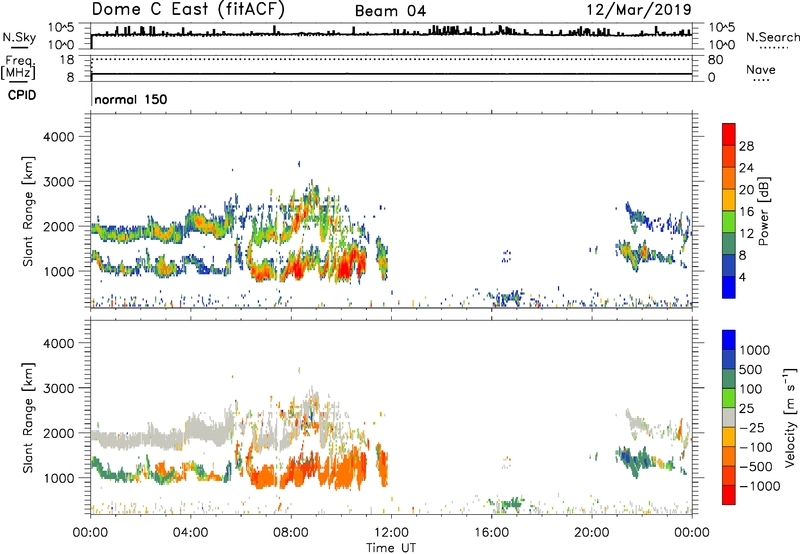Click 'Slant Range [km]' label of velocity panel

28,417
